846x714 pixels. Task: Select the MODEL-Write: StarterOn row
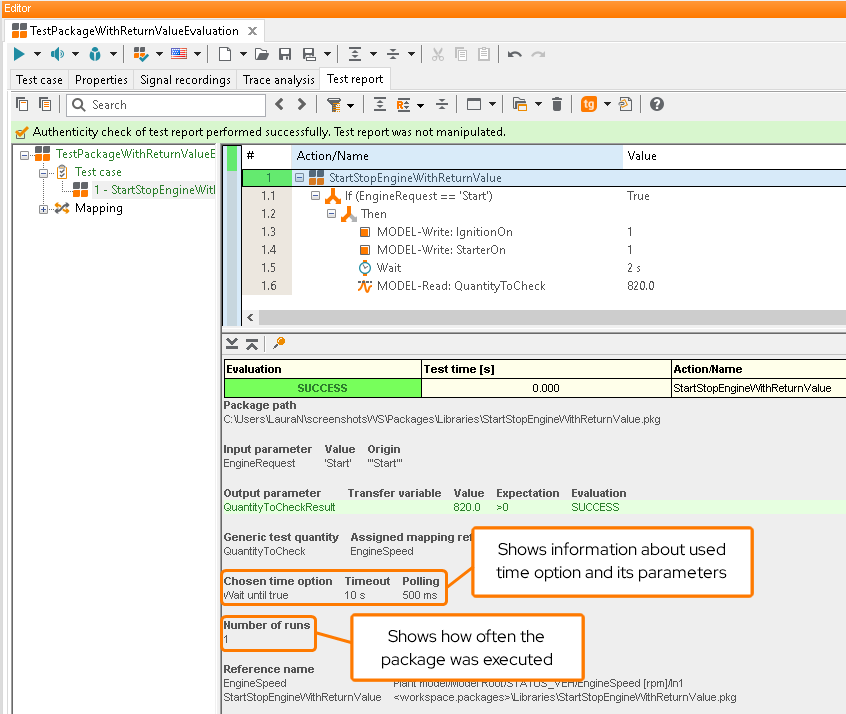tap(544, 250)
